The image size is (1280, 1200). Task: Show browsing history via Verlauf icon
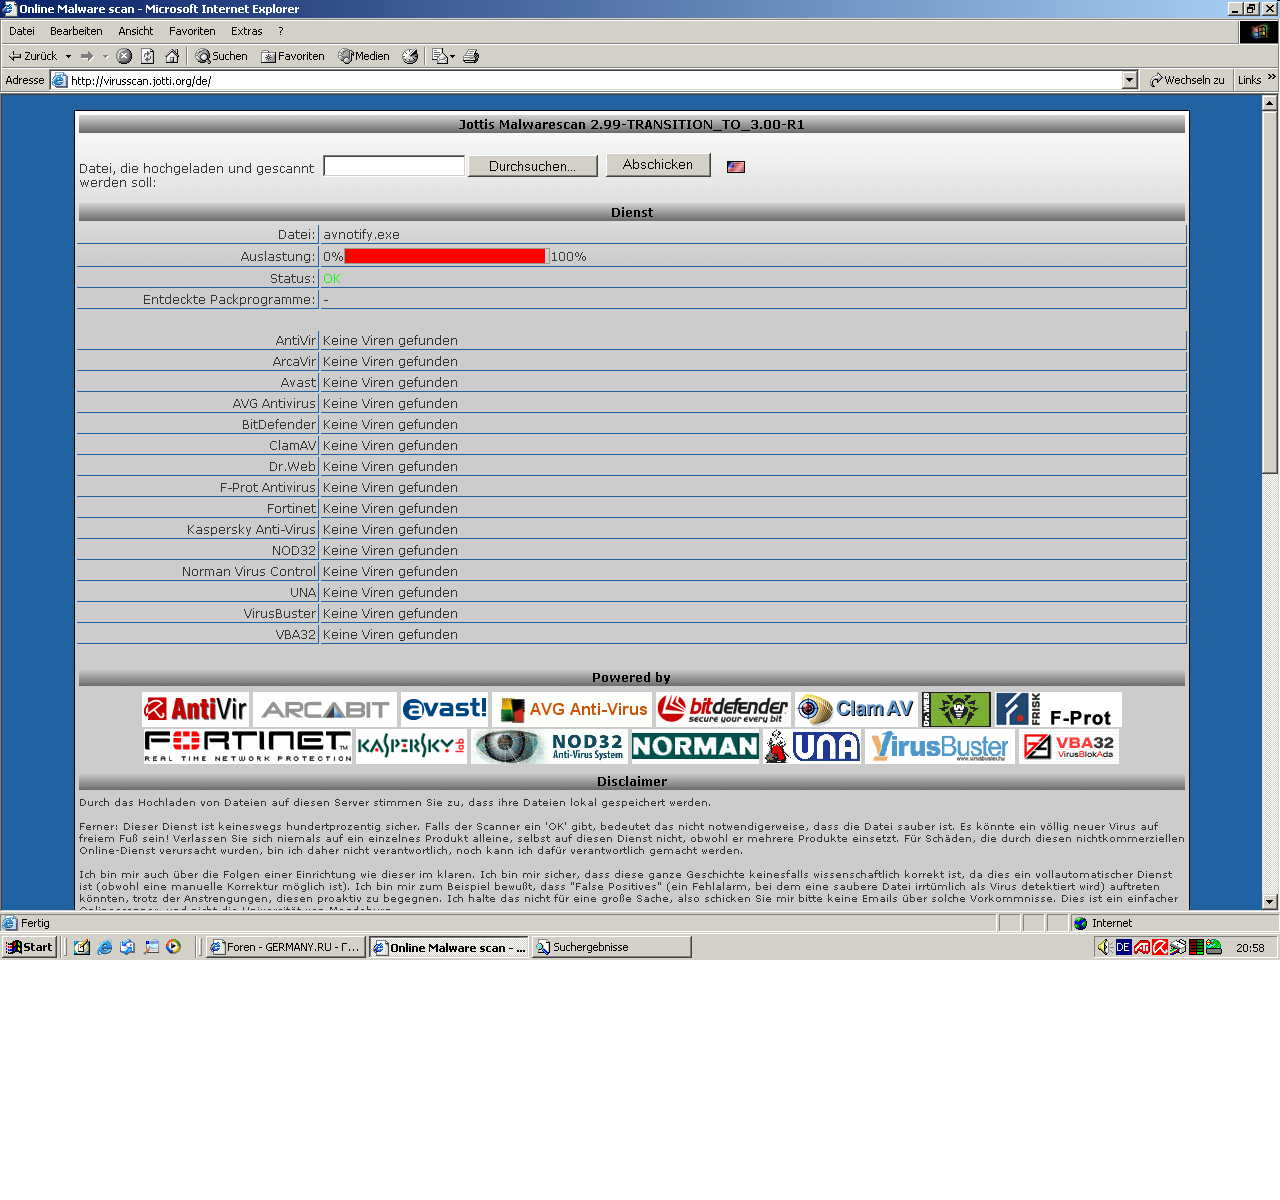tap(410, 56)
